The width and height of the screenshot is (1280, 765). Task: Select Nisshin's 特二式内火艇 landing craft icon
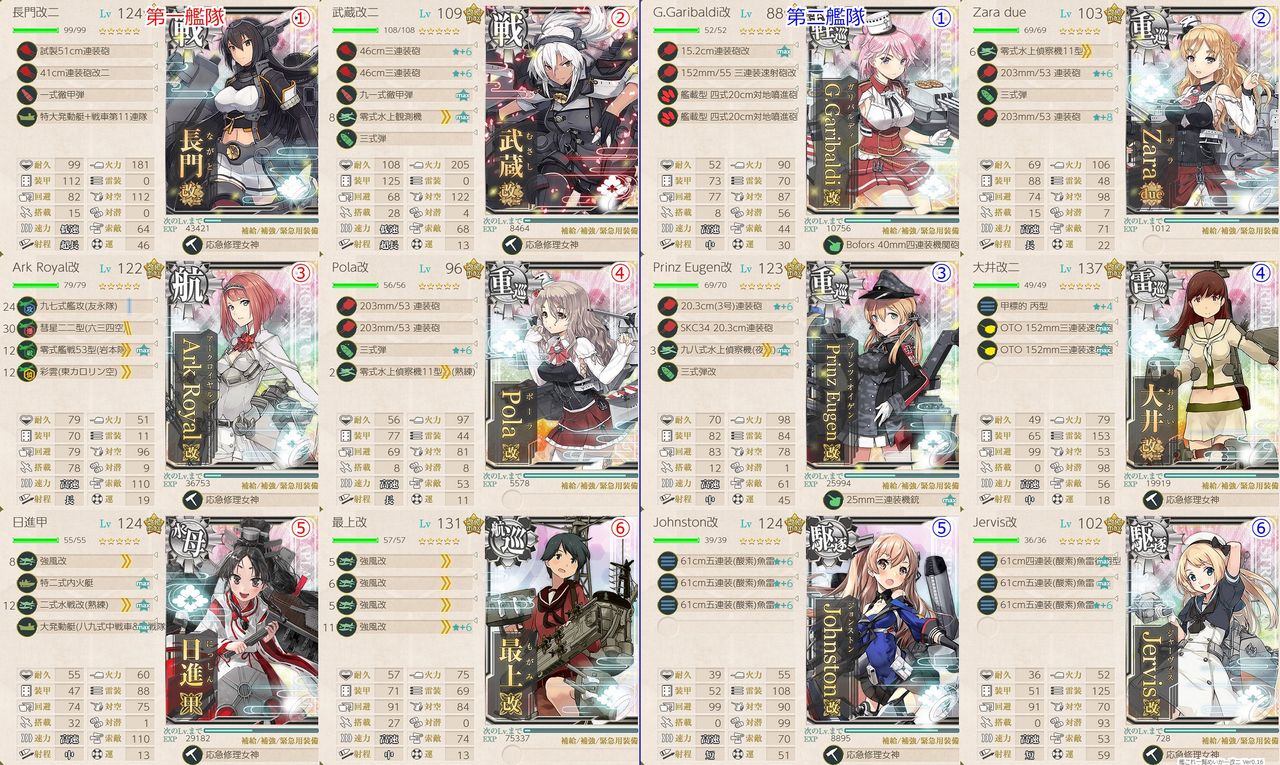28,581
